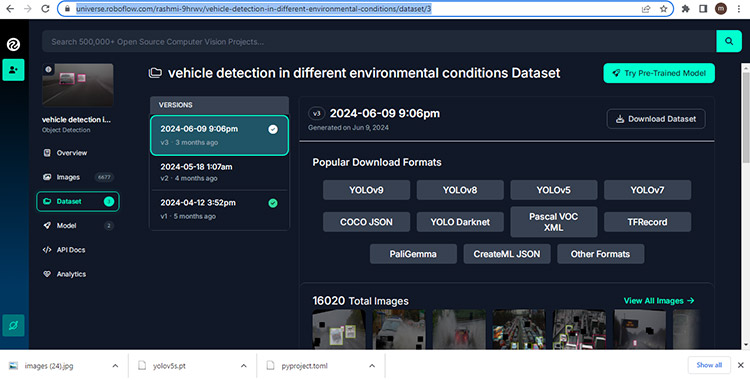Click the browser back arrow
This screenshot has height=380, width=750.
(x=10, y=9)
